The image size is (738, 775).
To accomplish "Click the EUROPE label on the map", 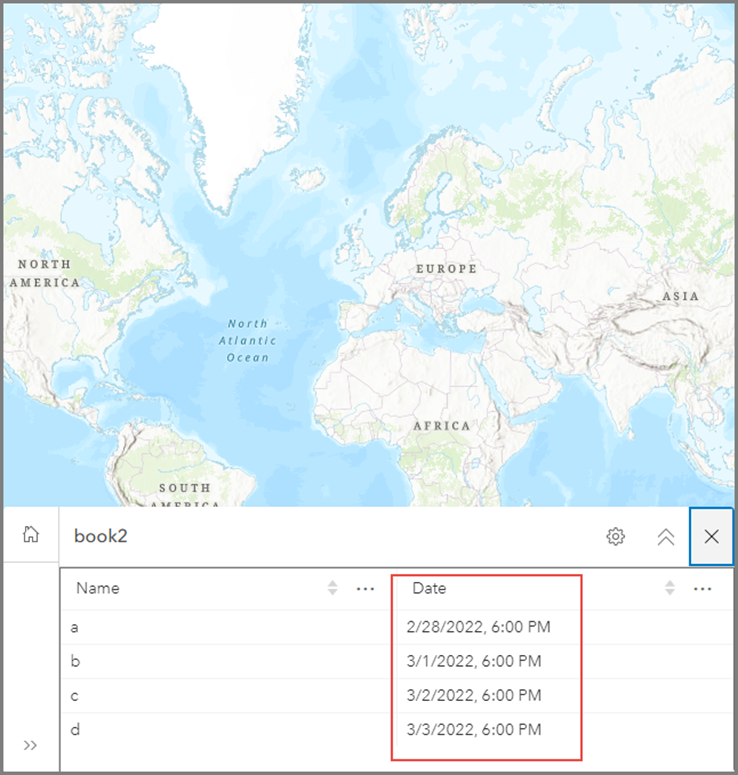I will [446, 269].
